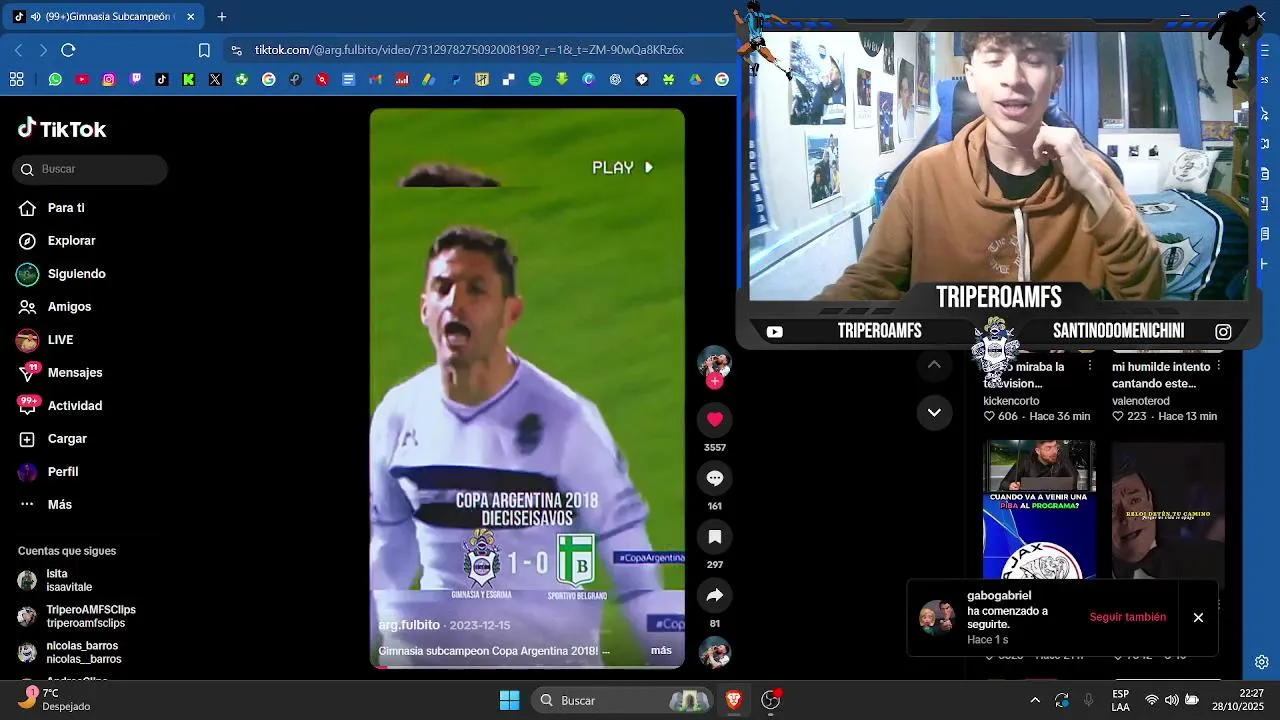Open Spotify bookmark in bookmarks bar

pos(535,79)
